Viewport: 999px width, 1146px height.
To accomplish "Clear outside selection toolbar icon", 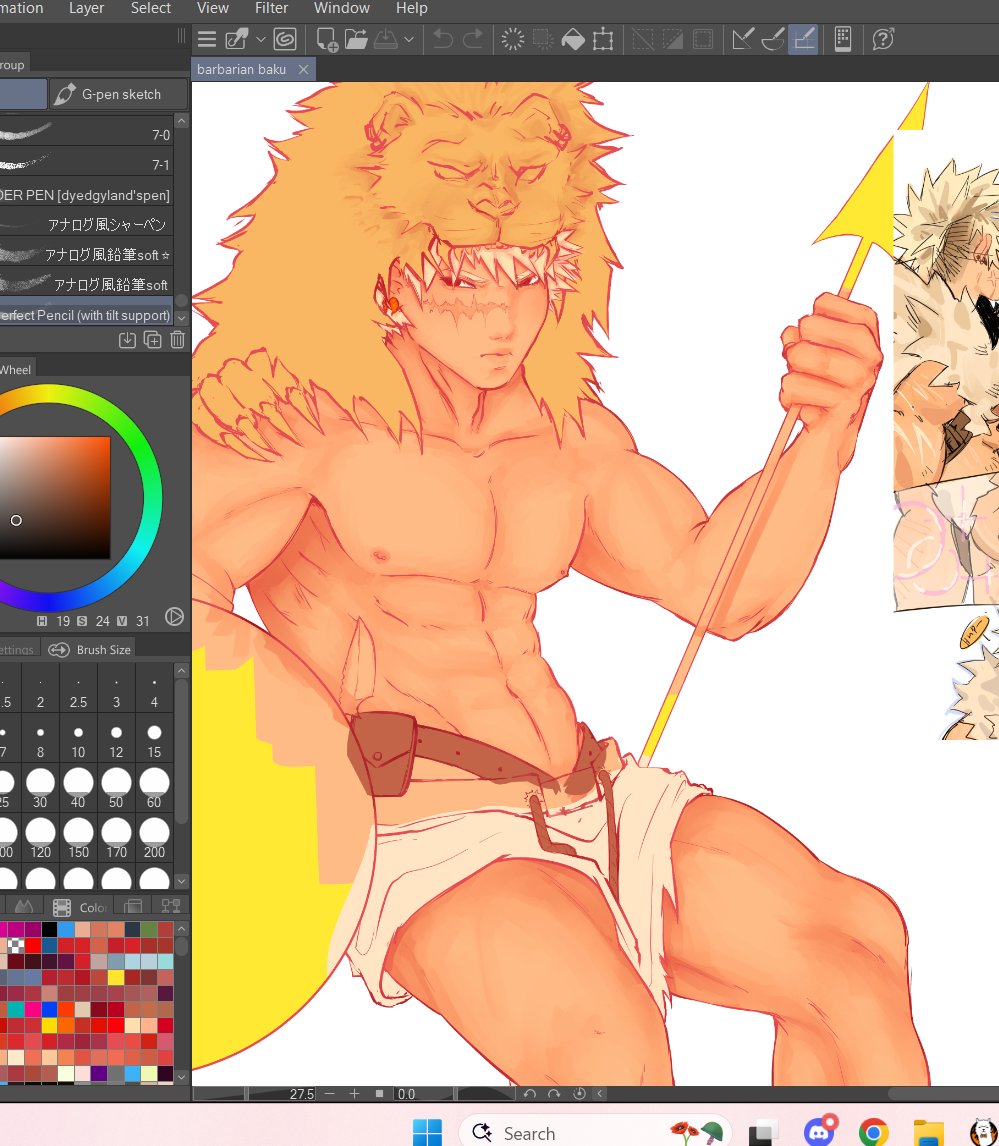I will tap(543, 39).
